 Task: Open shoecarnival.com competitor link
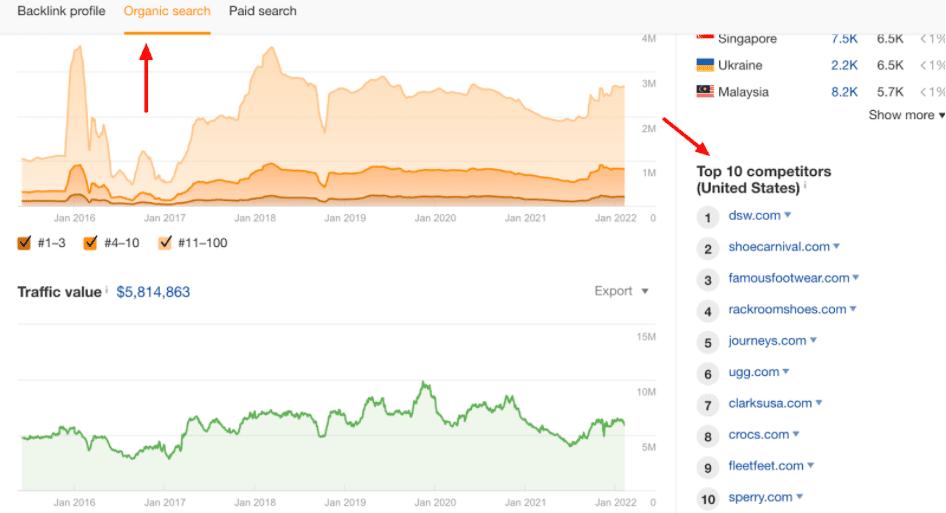coord(779,247)
